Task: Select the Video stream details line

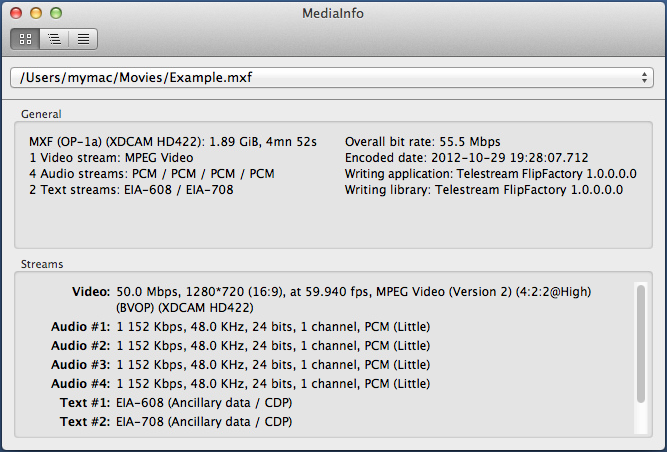Action: (x=354, y=292)
